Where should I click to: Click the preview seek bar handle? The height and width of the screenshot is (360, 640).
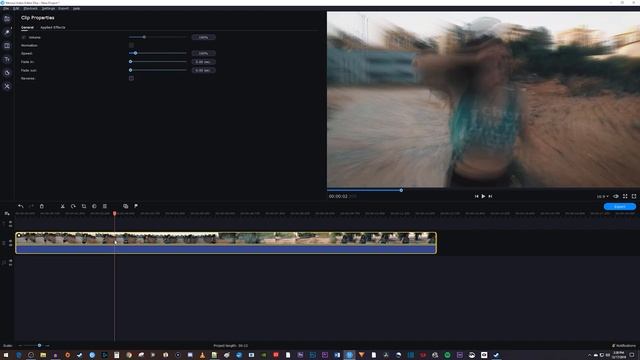click(401, 190)
